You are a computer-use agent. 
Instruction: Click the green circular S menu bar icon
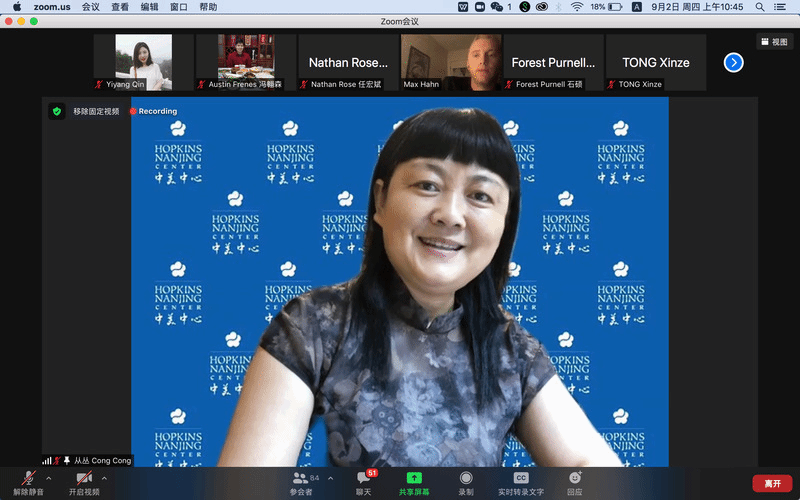[524, 7]
